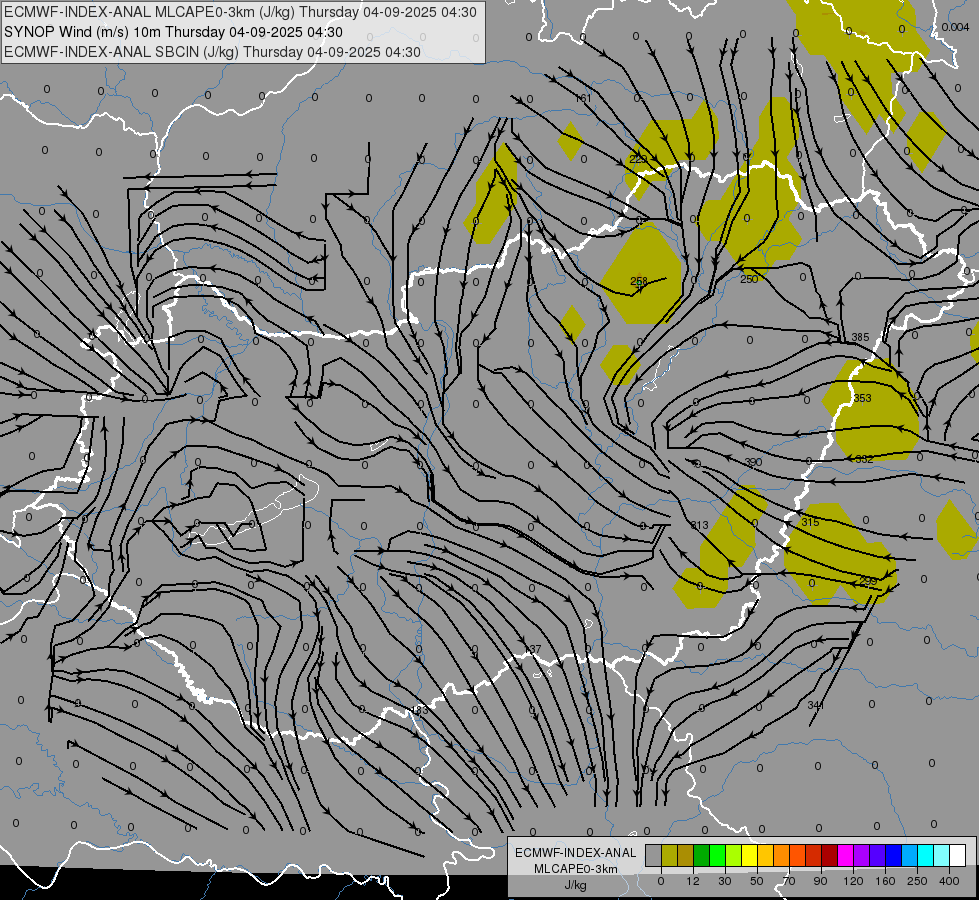Pick the white legend swatch
Viewport: 979px width, 900px height.
(x=958, y=855)
